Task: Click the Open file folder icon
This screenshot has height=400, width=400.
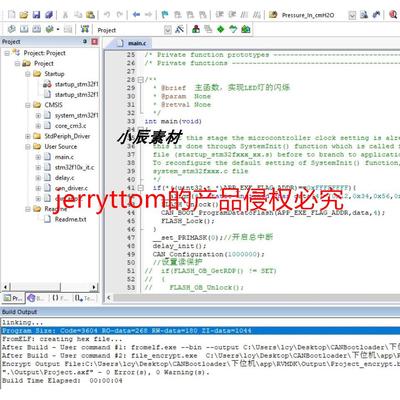Action: [24, 15]
